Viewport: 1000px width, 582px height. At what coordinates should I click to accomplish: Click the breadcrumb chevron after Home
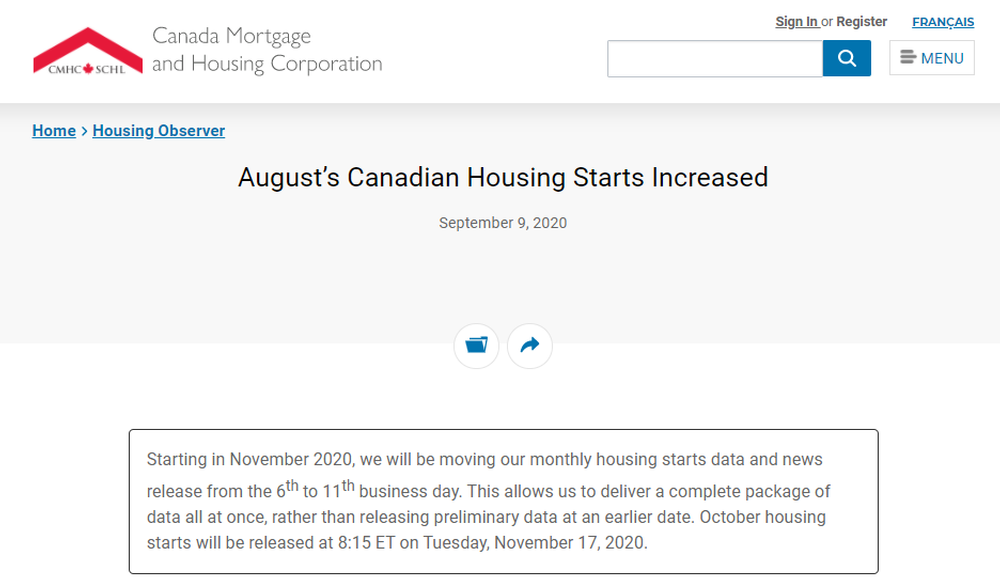coord(84,131)
